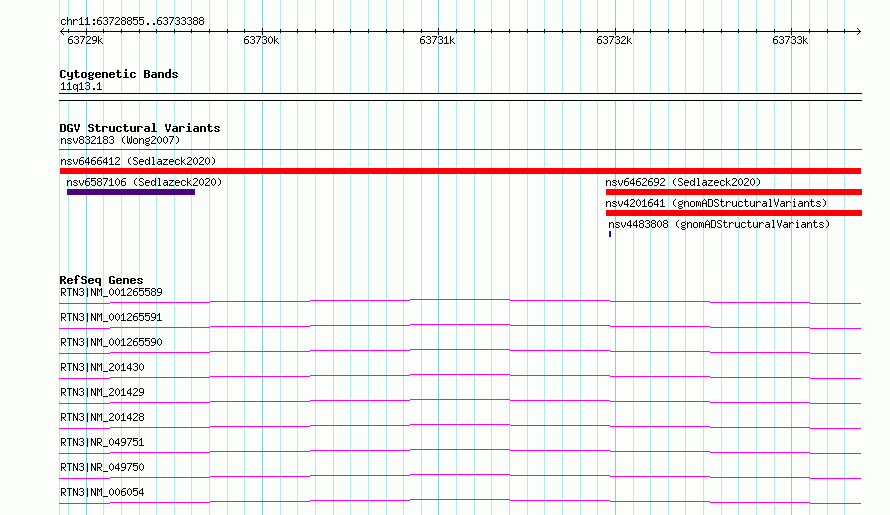
Task: Open nsv6462692 (Sedlazeck2020) variant label
Action: click(x=683, y=182)
